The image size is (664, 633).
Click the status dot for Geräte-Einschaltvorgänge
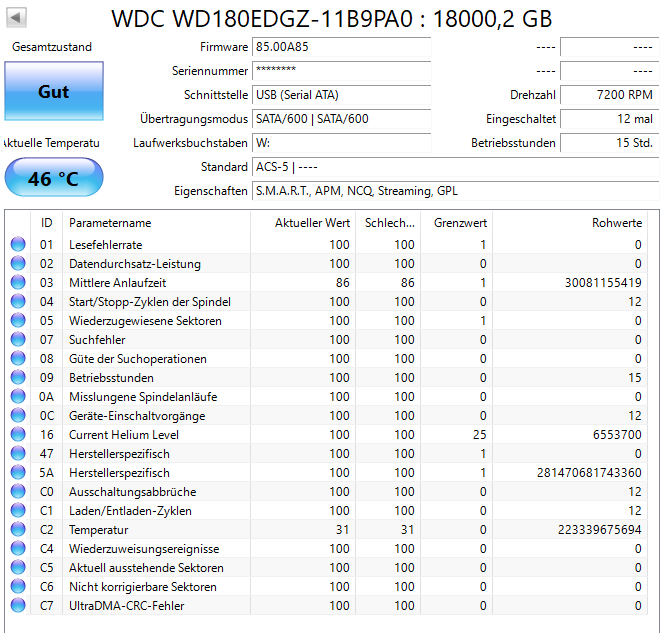click(x=18, y=415)
